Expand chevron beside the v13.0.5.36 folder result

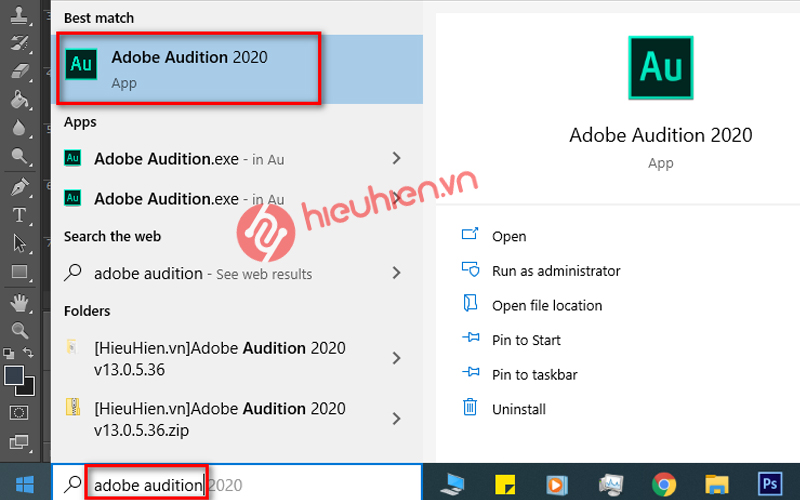[x=396, y=358]
